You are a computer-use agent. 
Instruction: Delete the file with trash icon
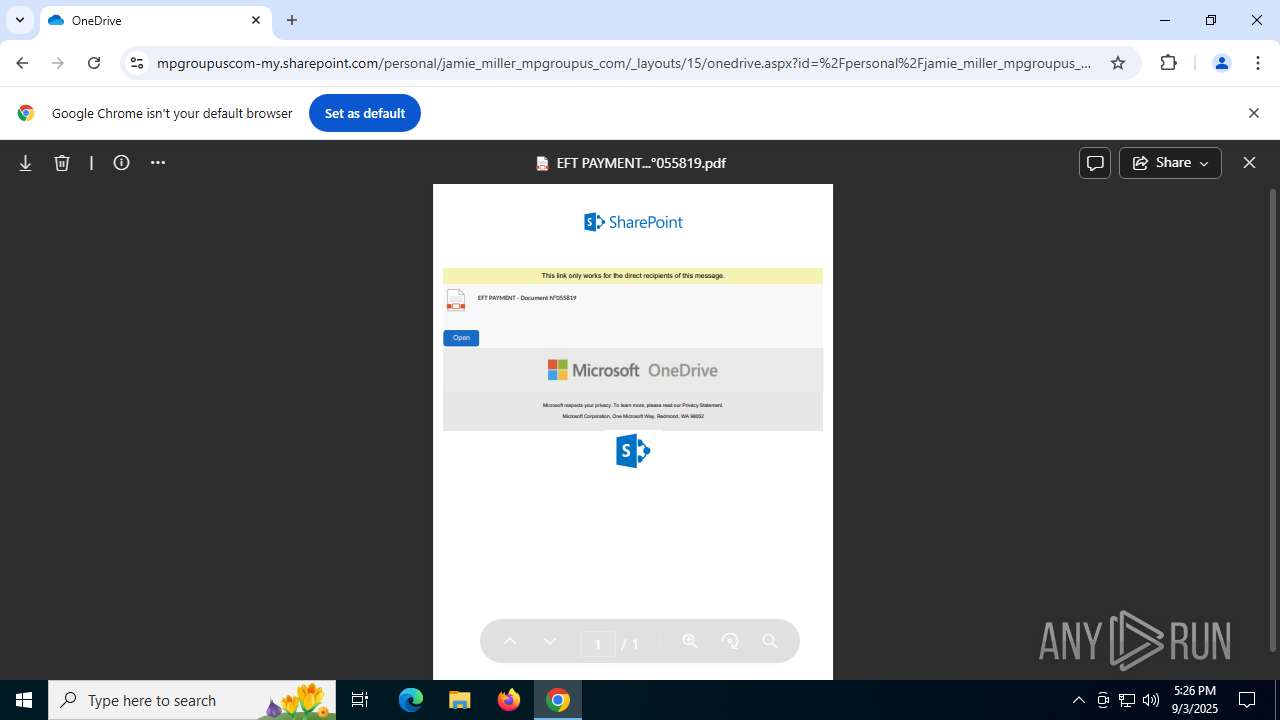[x=62, y=163]
